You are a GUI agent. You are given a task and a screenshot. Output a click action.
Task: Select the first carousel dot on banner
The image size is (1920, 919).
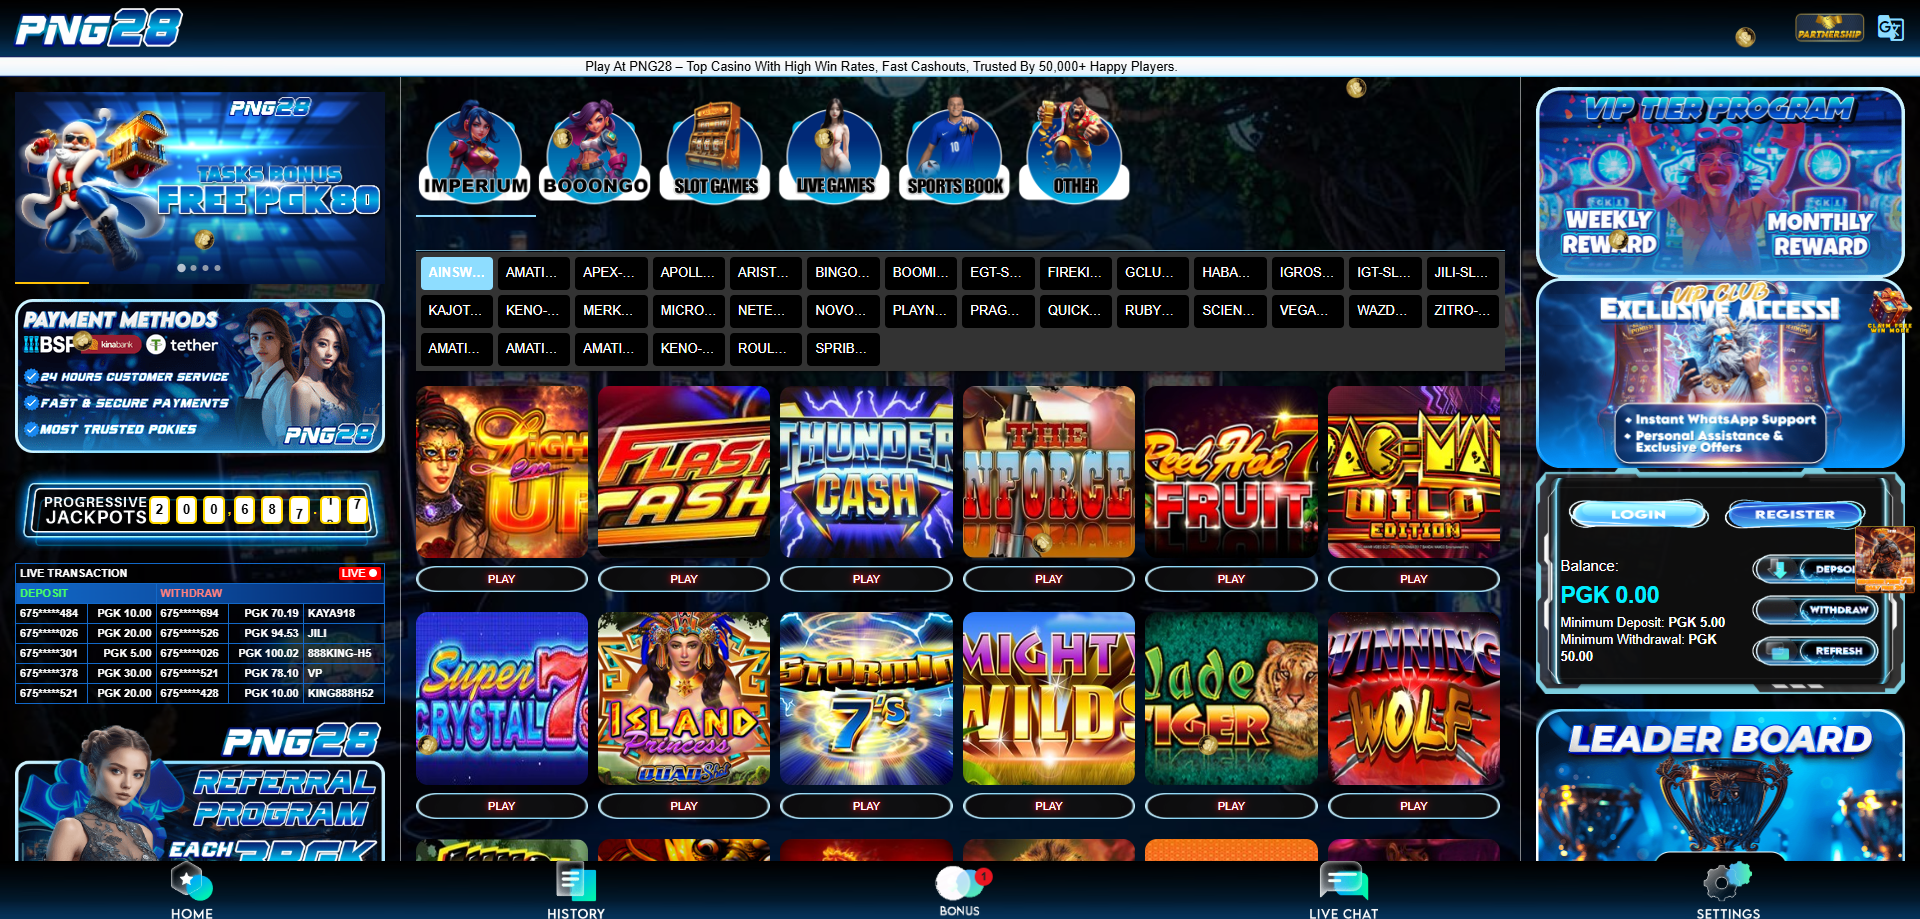pos(181,268)
